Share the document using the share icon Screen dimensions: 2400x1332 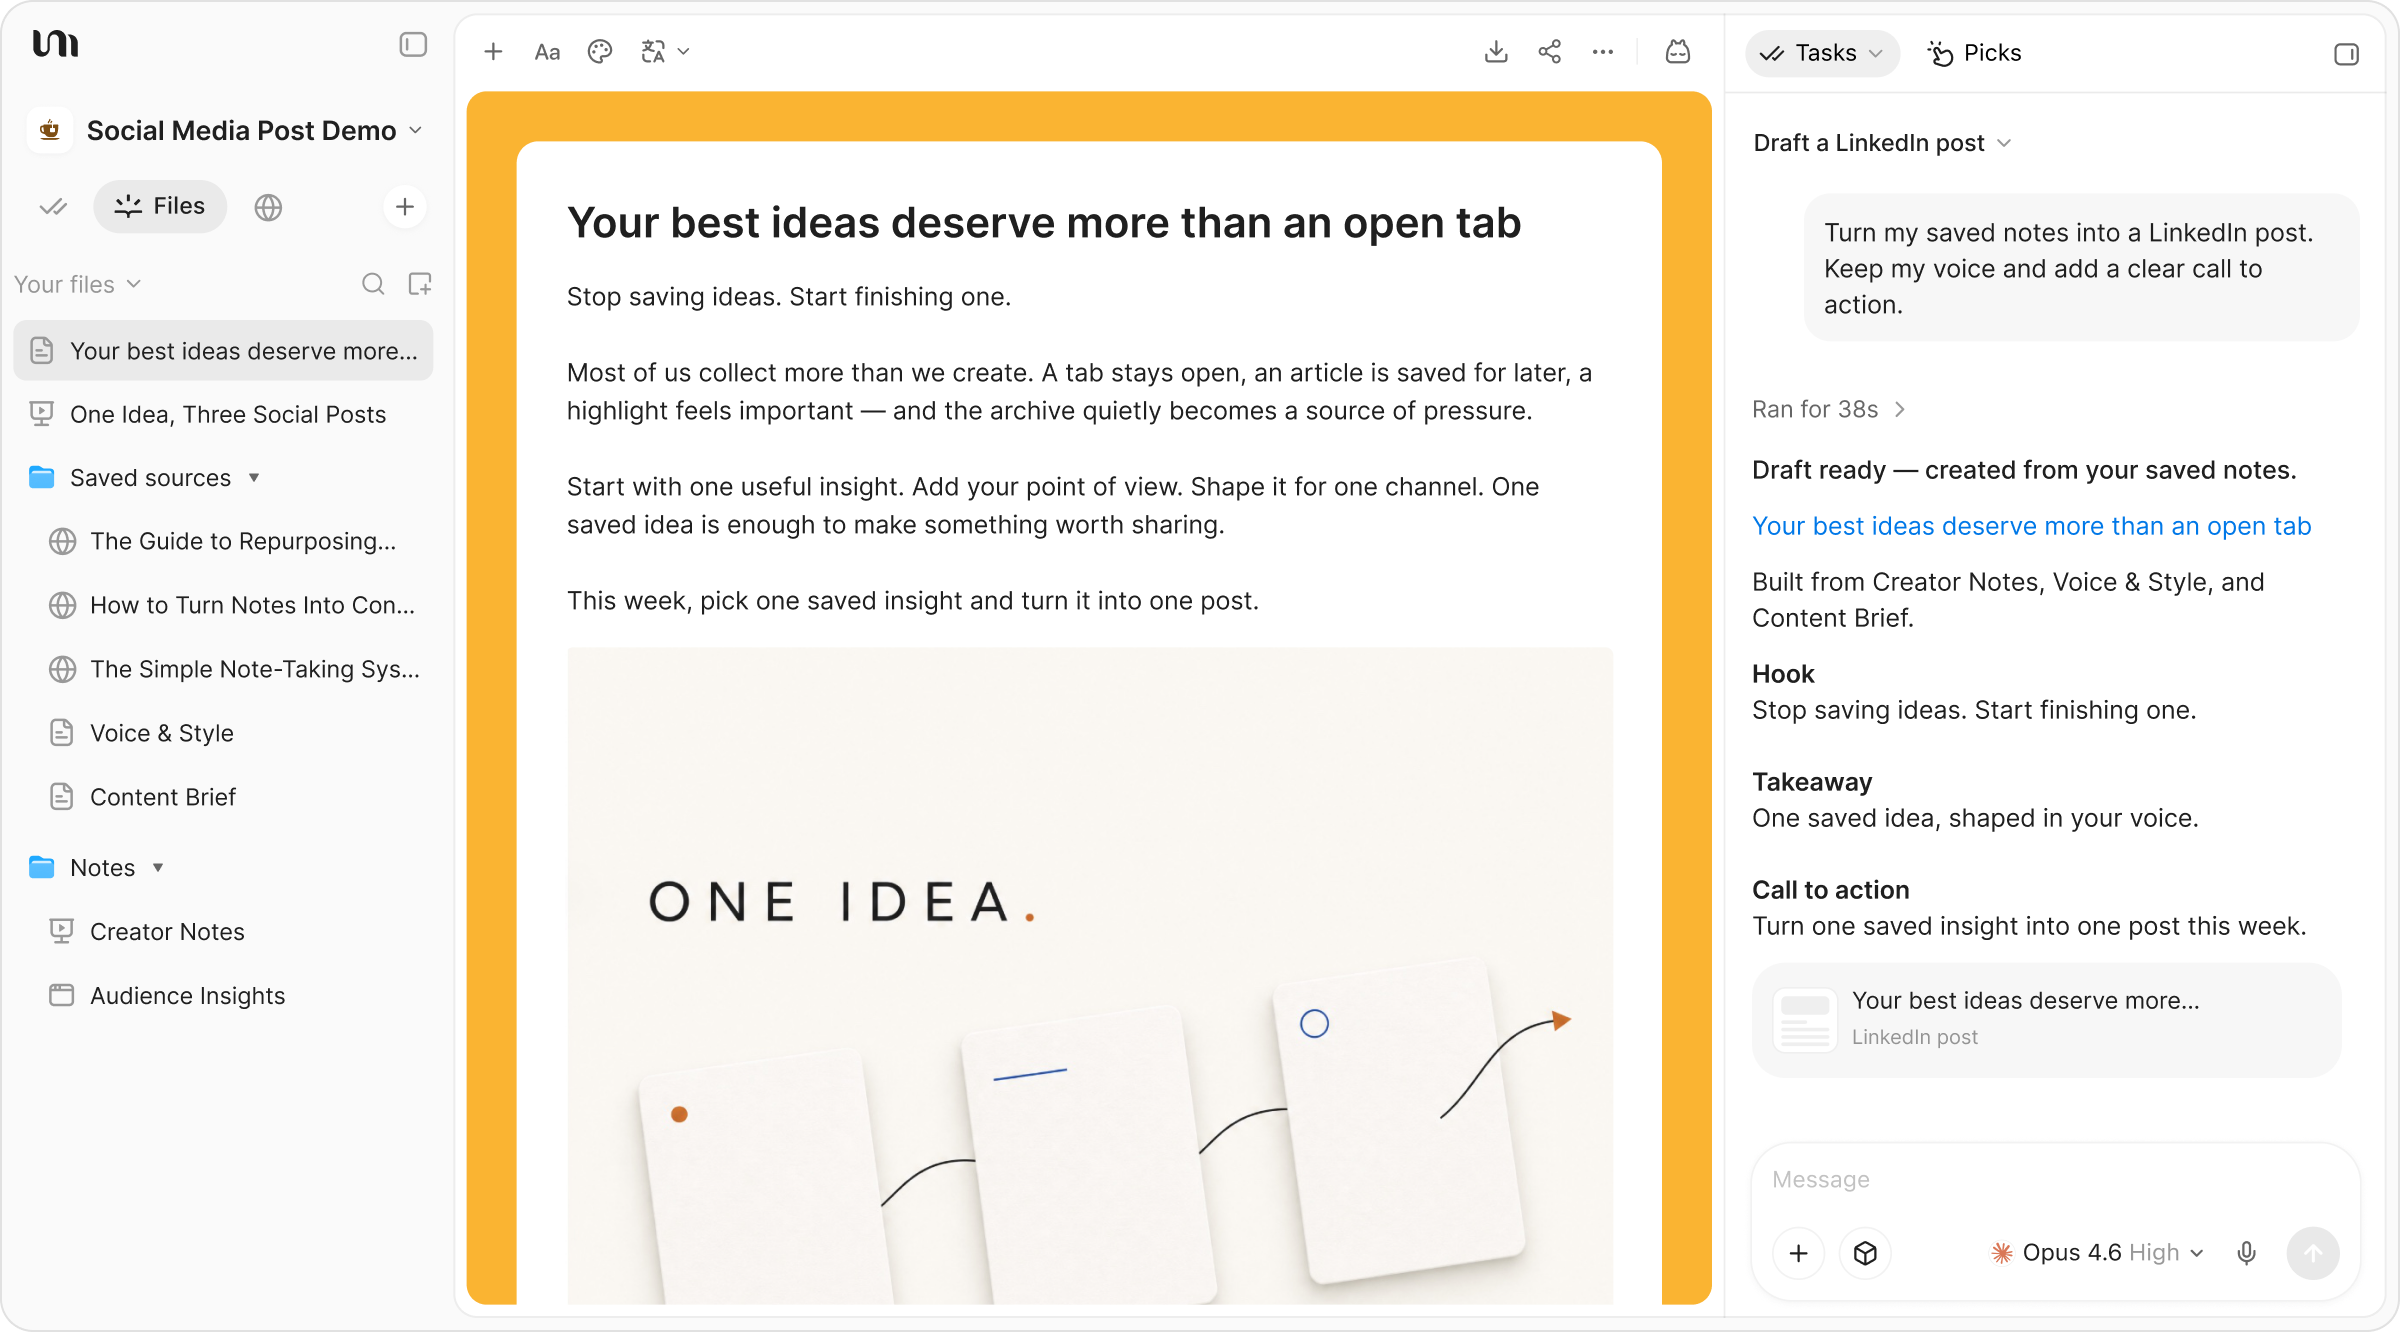1550,52
